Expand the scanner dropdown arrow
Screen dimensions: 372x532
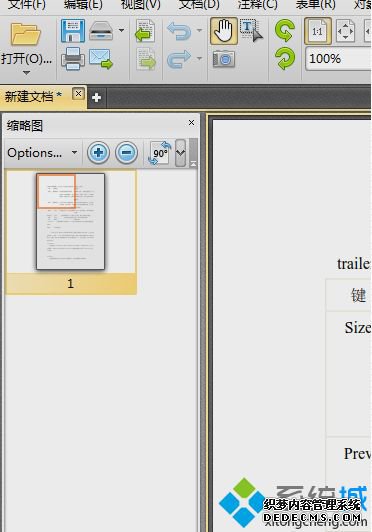121,31
